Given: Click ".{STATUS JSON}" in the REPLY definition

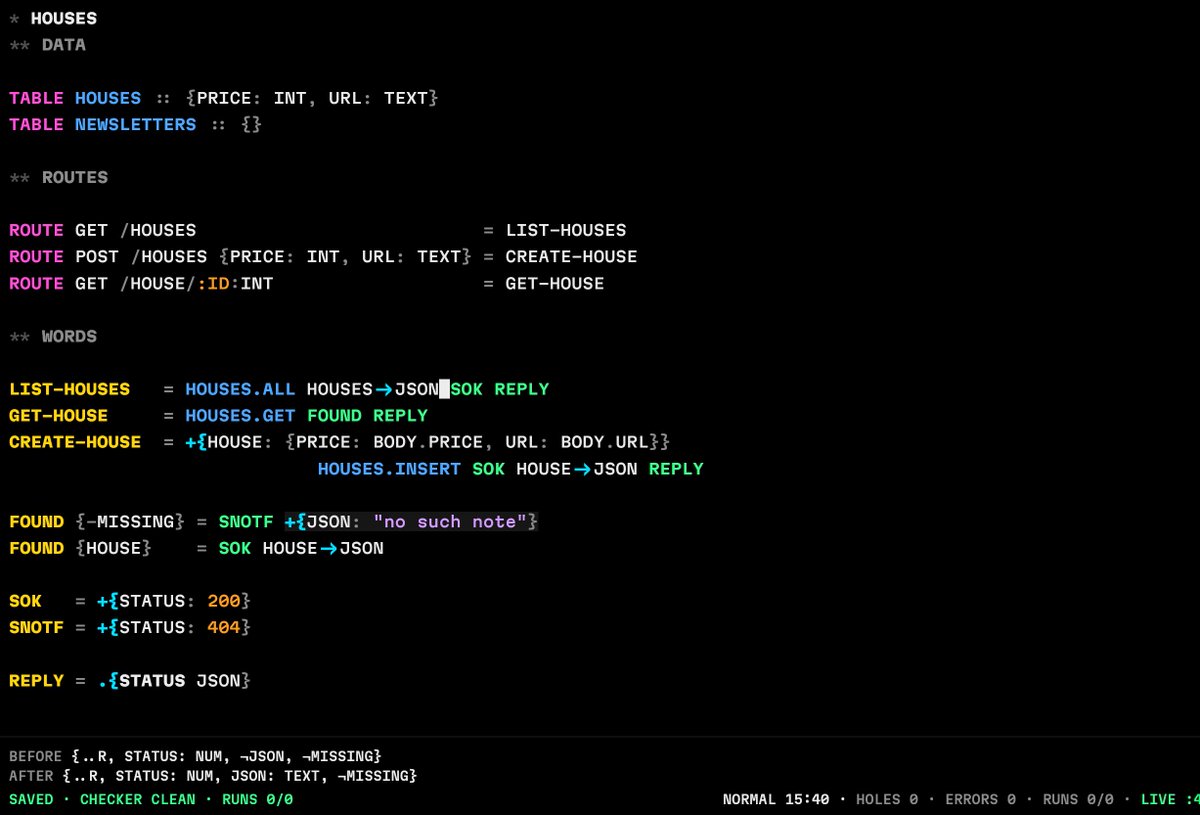Looking at the screenshot, I should pyautogui.click(x=174, y=680).
